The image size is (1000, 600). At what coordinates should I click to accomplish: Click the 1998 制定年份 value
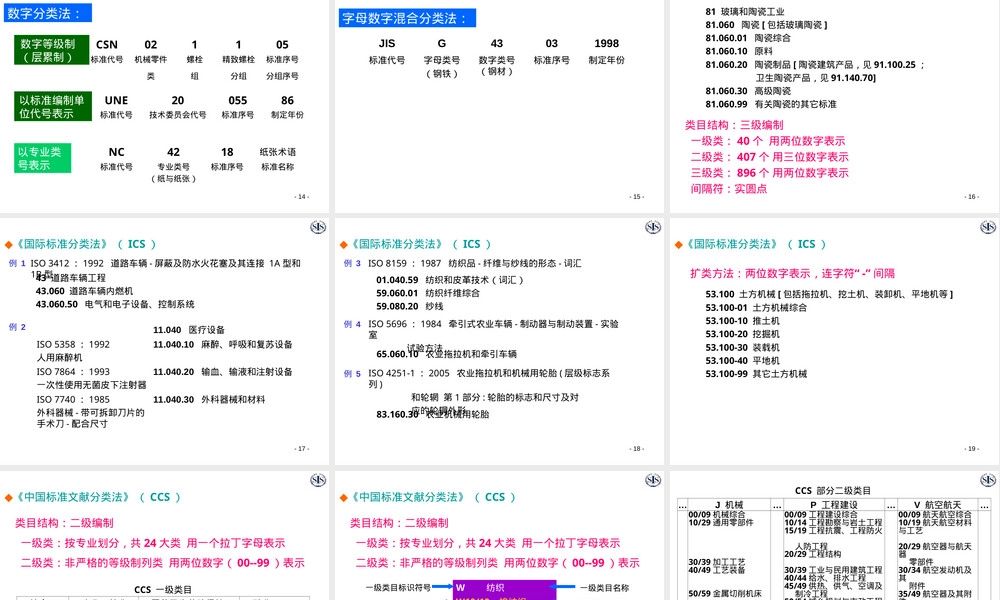tap(607, 43)
